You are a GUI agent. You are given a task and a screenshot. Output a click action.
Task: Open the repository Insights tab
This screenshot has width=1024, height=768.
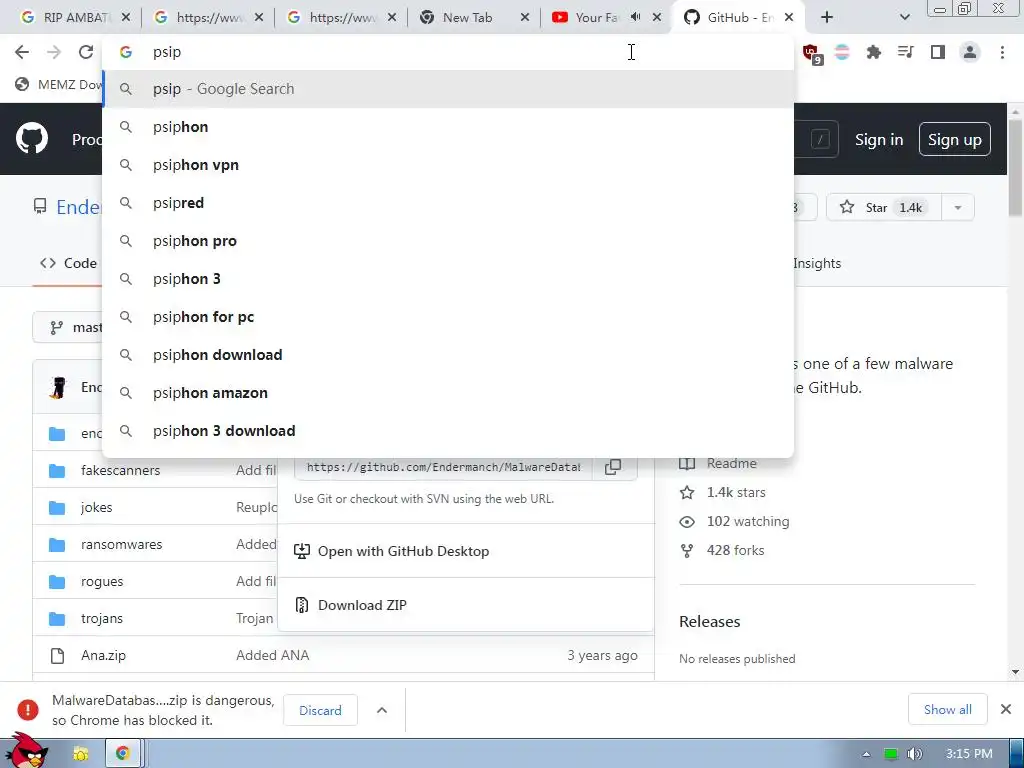816,263
